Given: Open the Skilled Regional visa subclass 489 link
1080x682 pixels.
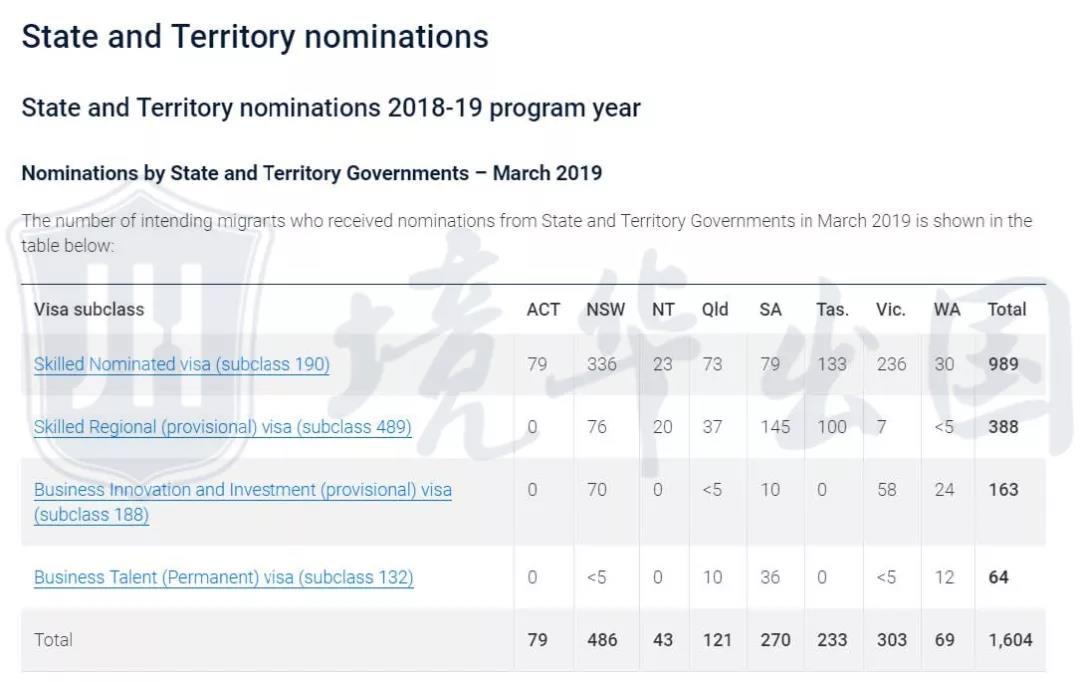Looking at the screenshot, I should pyautogui.click(x=222, y=427).
